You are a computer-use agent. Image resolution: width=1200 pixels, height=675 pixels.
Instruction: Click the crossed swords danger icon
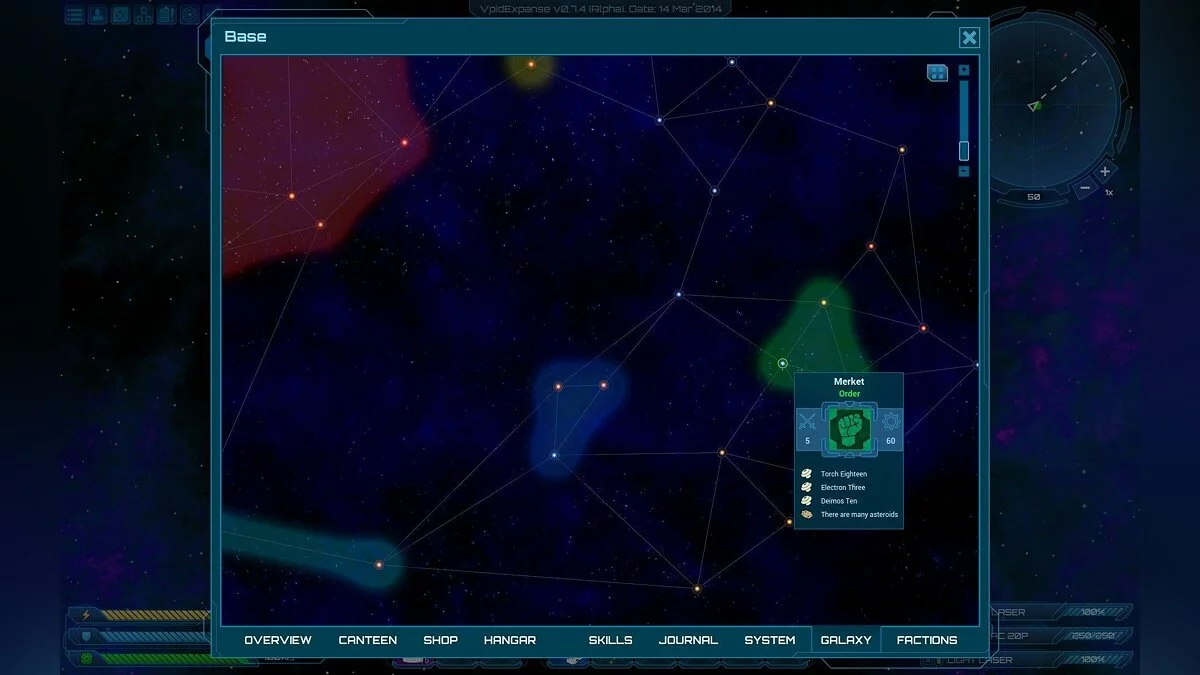808,422
